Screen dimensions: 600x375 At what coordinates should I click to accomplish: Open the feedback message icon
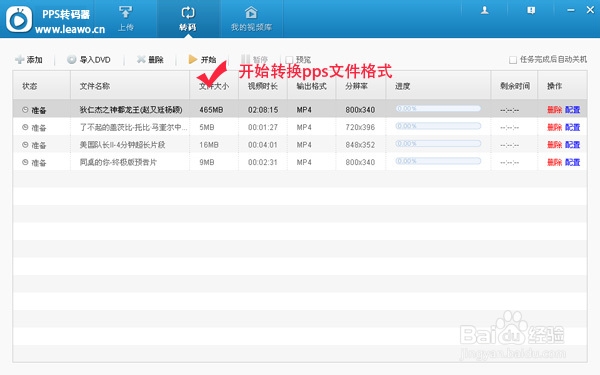point(531,10)
